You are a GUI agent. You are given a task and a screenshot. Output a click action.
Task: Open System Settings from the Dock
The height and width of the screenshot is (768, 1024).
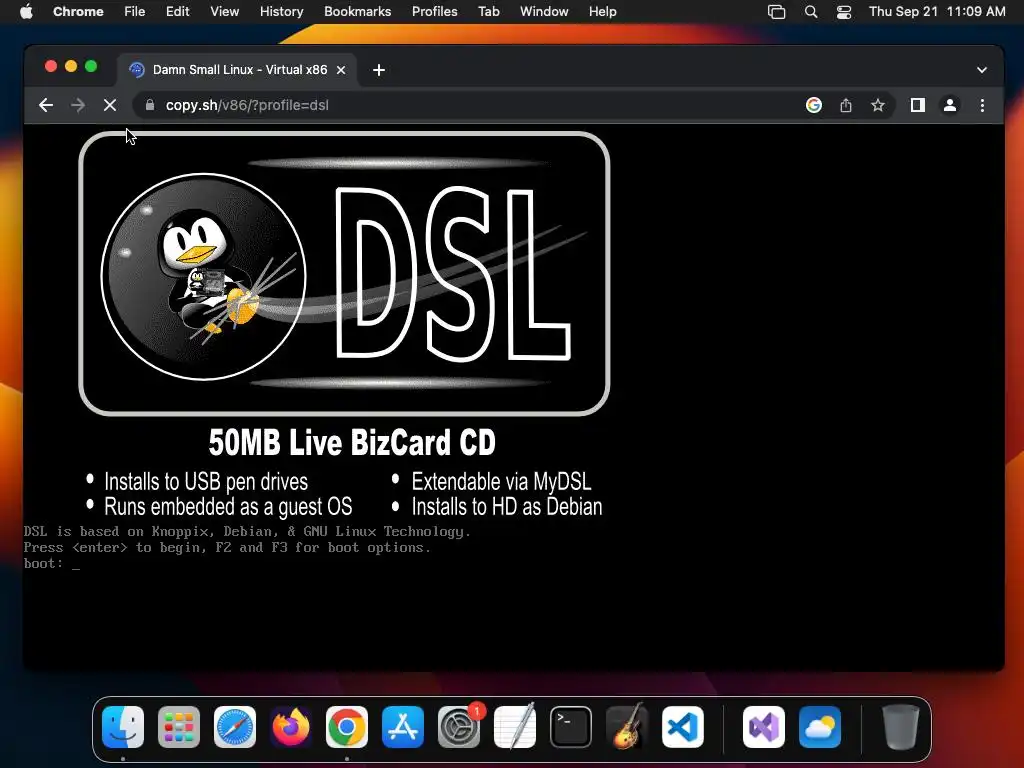(x=459, y=727)
